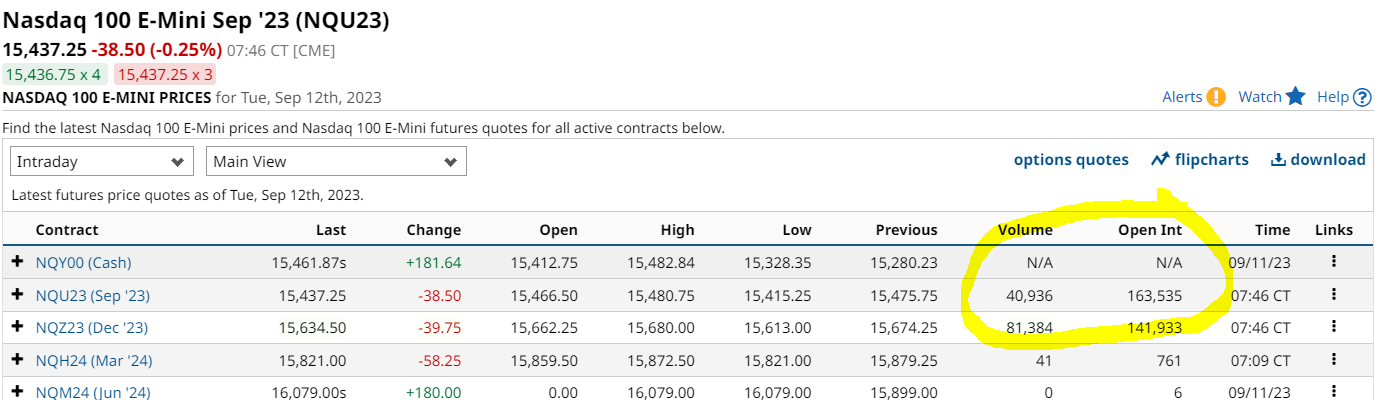Screen dimensions: 1397x400
Task: Expand the NQU23 (Sep '23) row
Action: click(17, 295)
